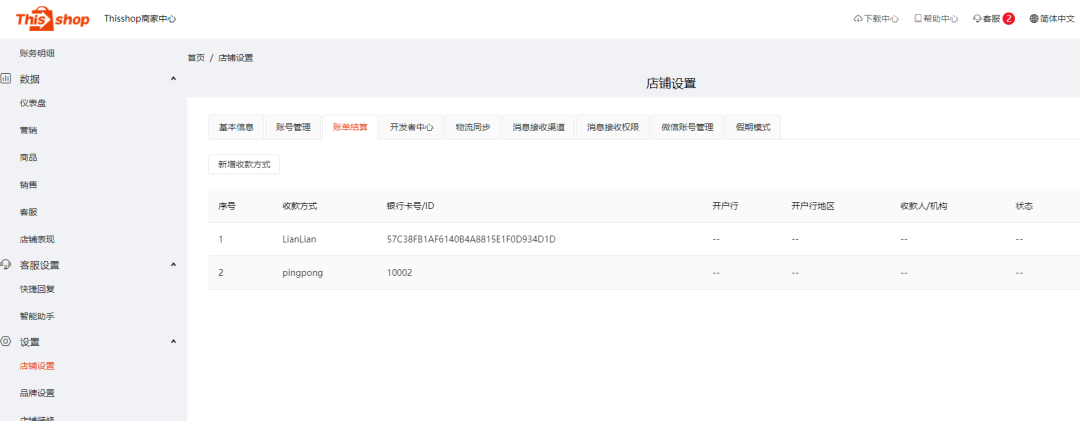Click the globe language icon
The image size is (1080, 421).
tap(1034, 19)
